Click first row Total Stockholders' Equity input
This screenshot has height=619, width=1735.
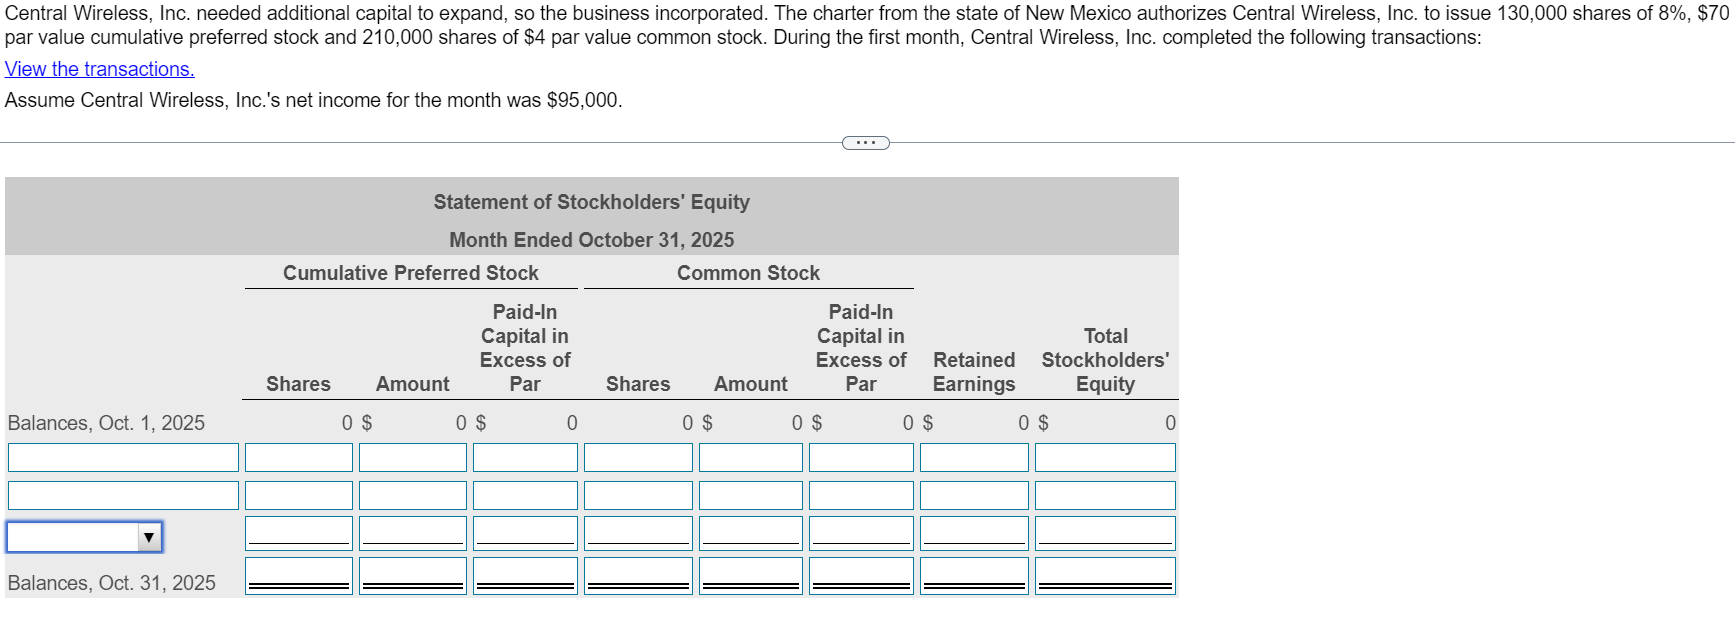pyautogui.click(x=1105, y=458)
